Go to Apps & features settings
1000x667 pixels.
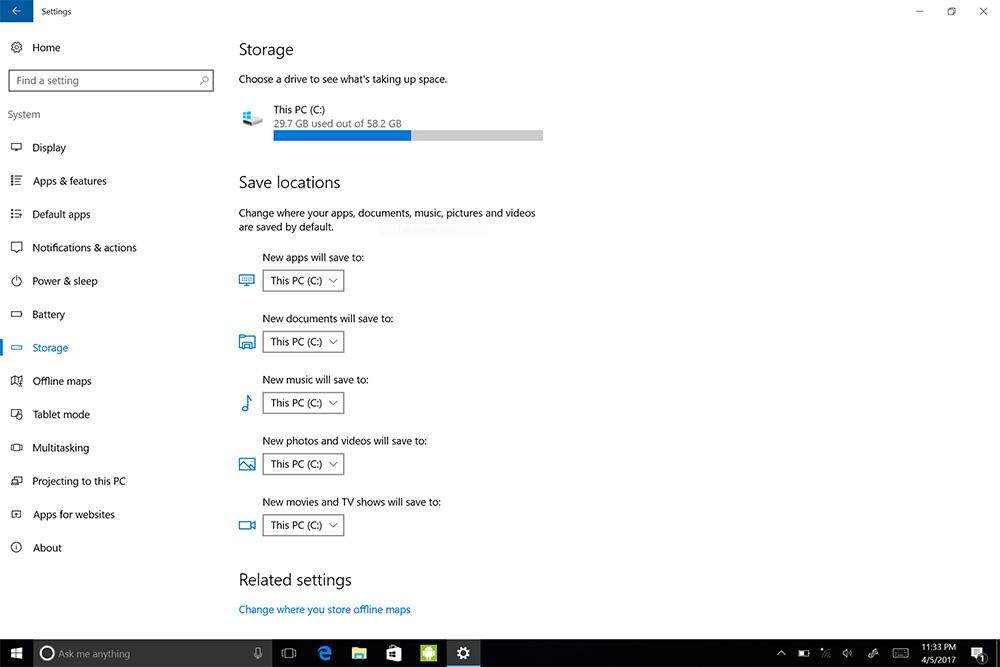pyautogui.click(x=69, y=181)
